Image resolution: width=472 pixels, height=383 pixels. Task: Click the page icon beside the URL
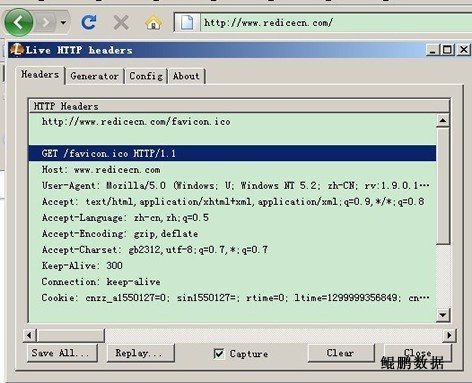[x=187, y=23]
